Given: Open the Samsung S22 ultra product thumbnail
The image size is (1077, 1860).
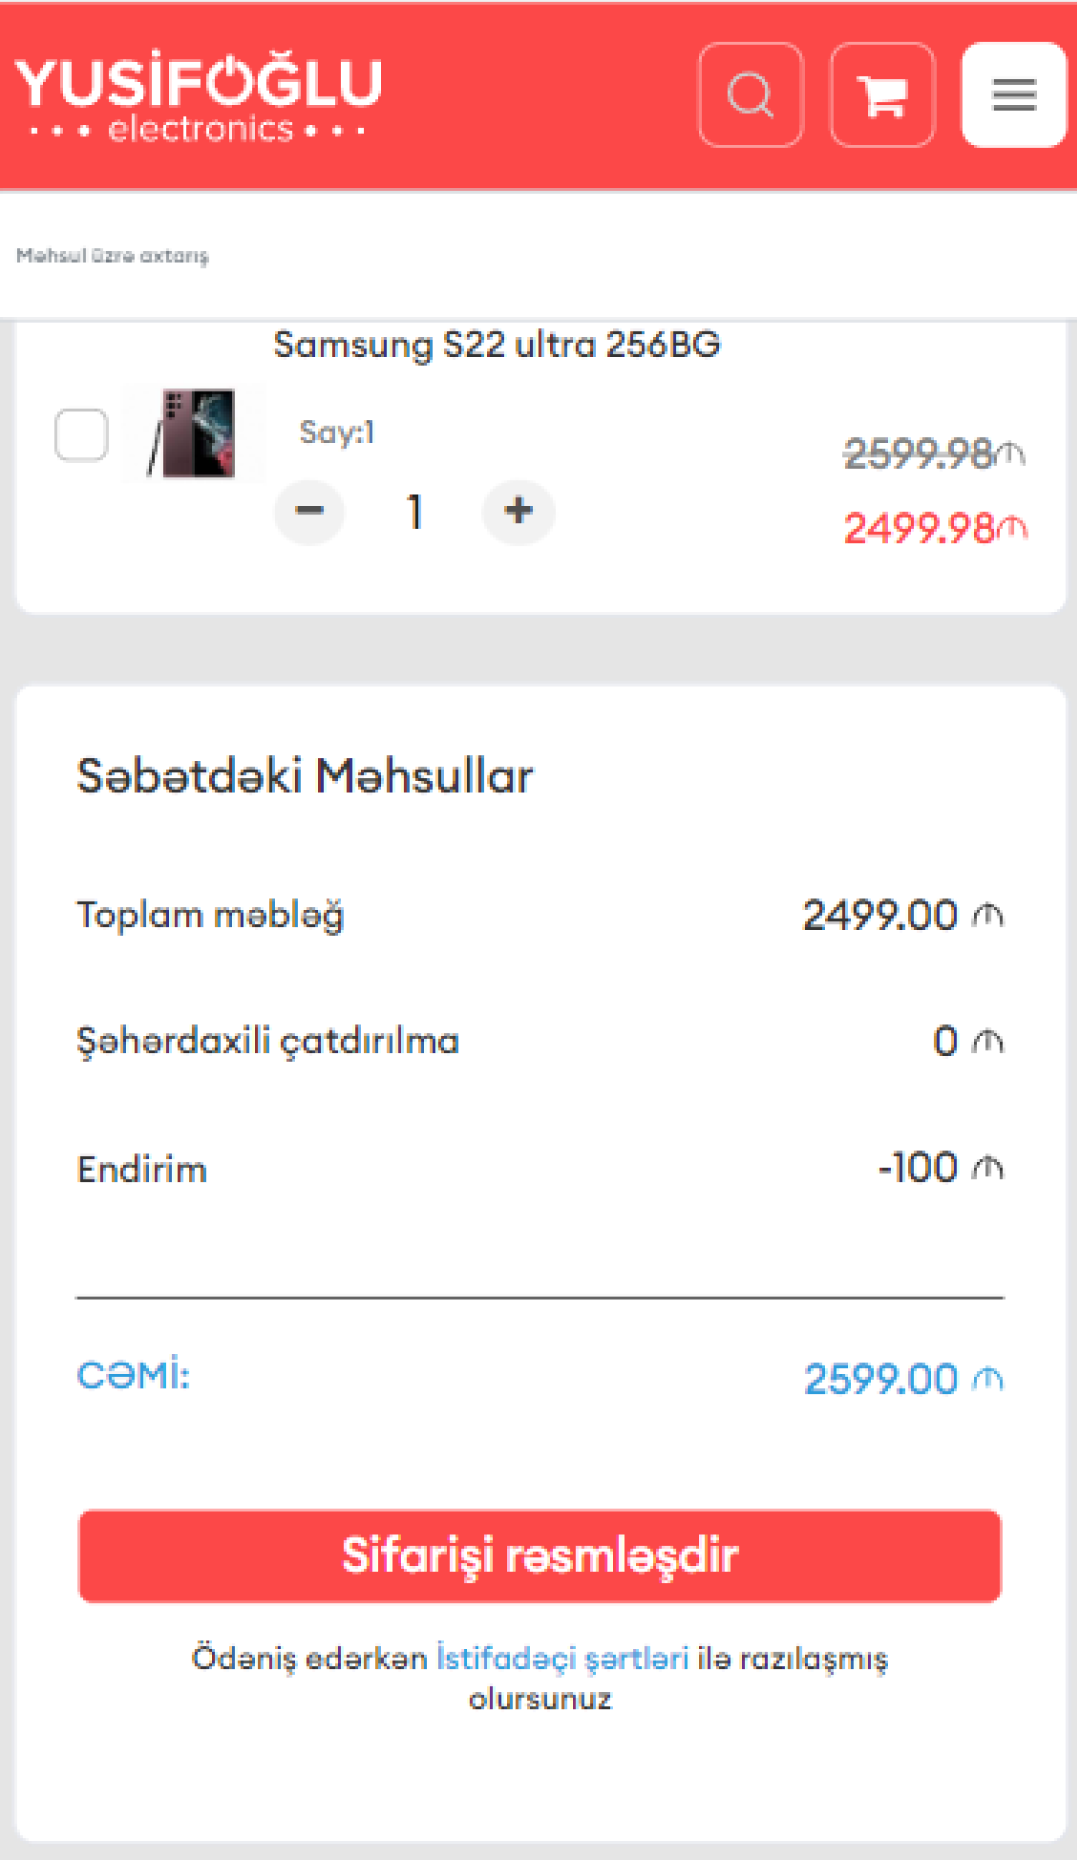Looking at the screenshot, I should tap(196, 434).
